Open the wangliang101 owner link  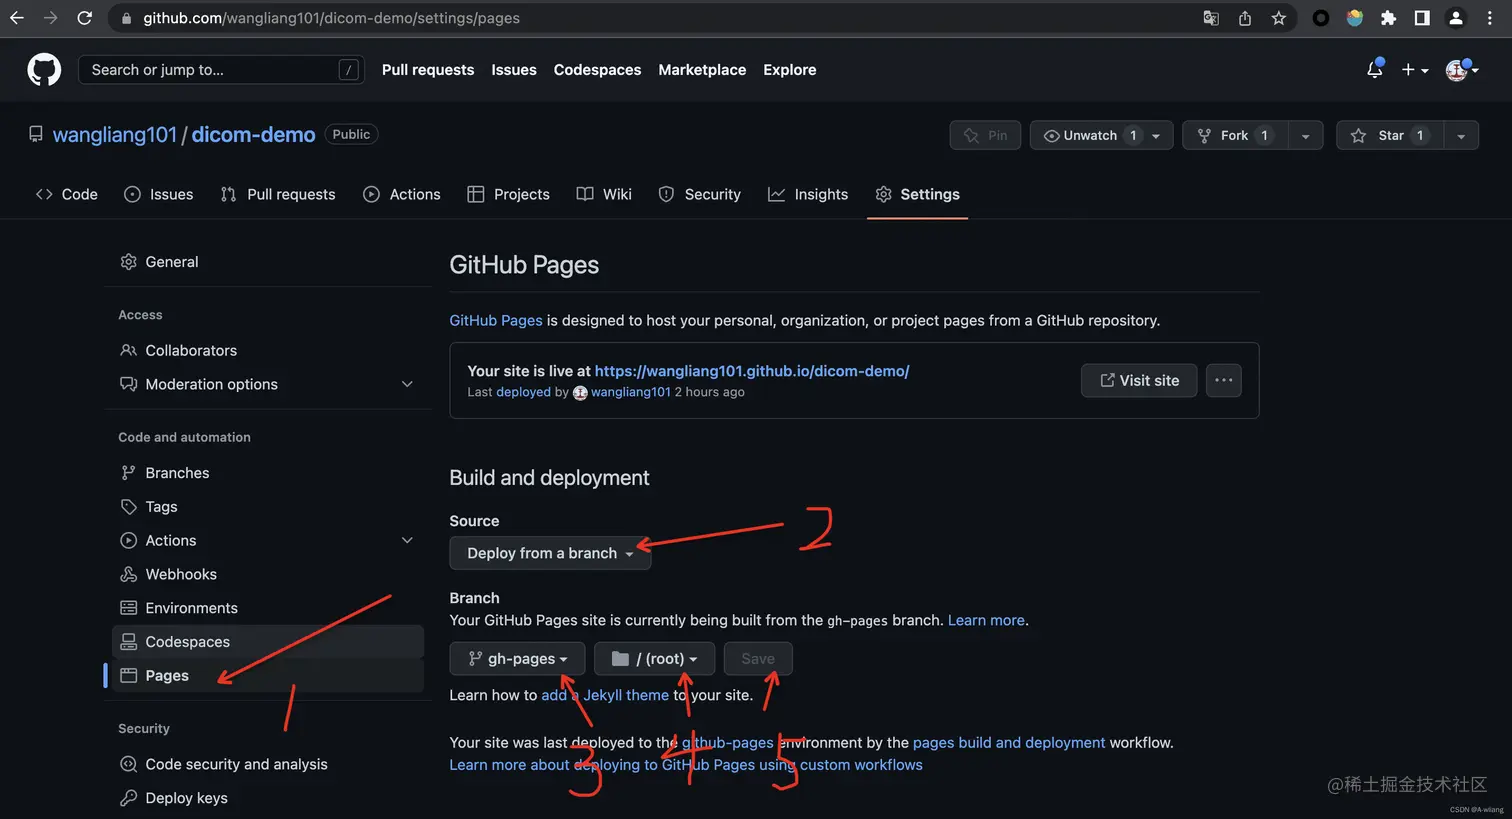[114, 135]
